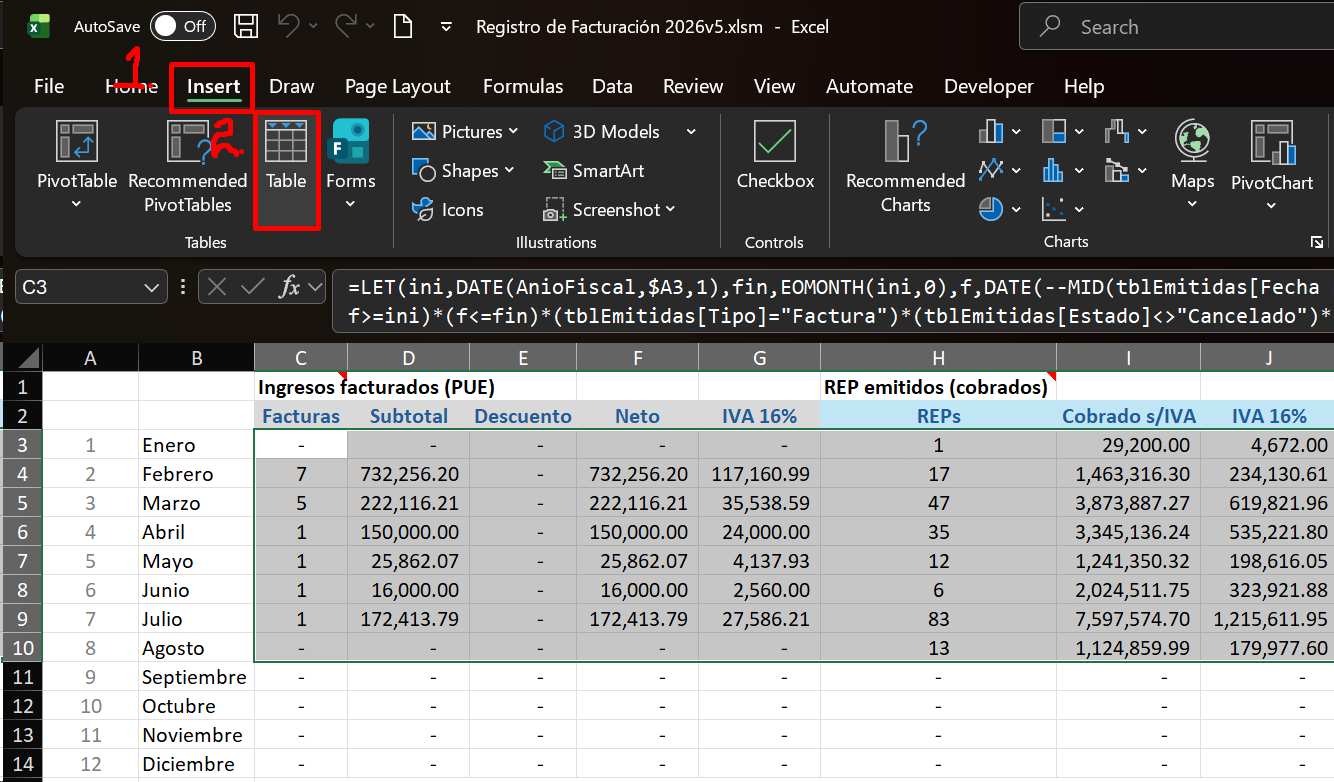1334x782 pixels.
Task: Expand the Forms dropdown
Action: [x=350, y=205]
